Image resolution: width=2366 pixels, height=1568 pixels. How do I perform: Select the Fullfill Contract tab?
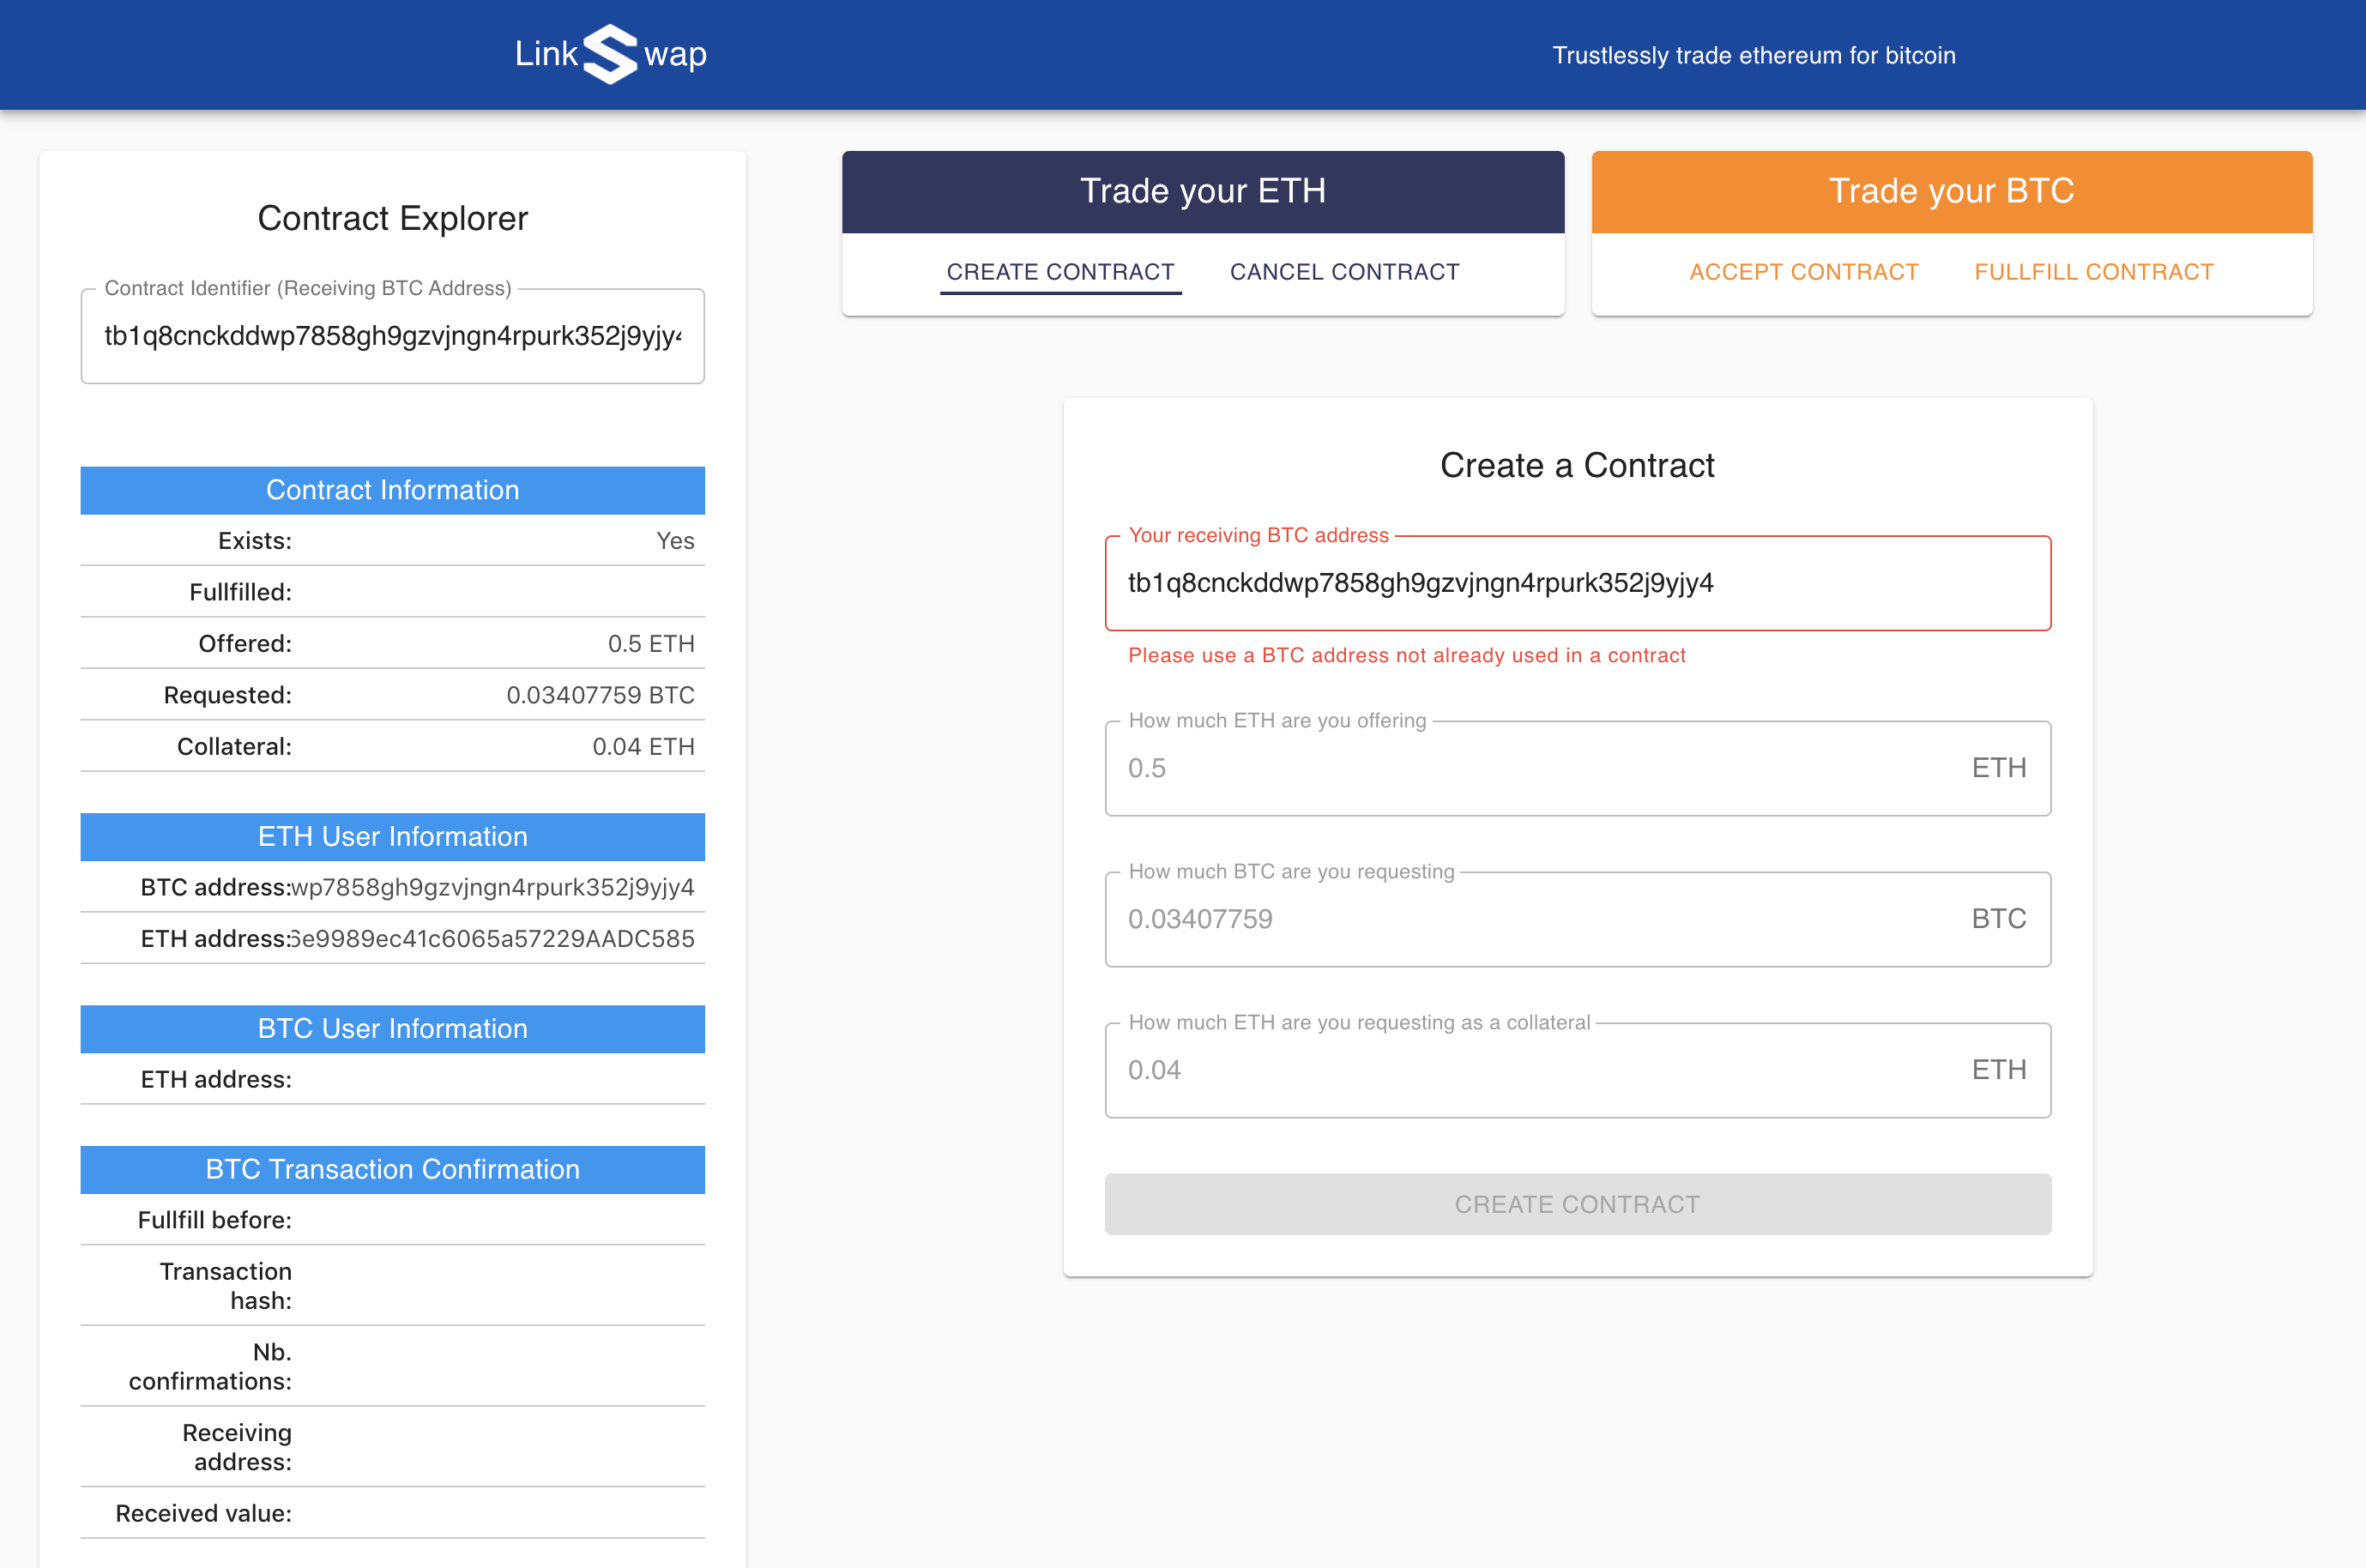click(x=2093, y=272)
